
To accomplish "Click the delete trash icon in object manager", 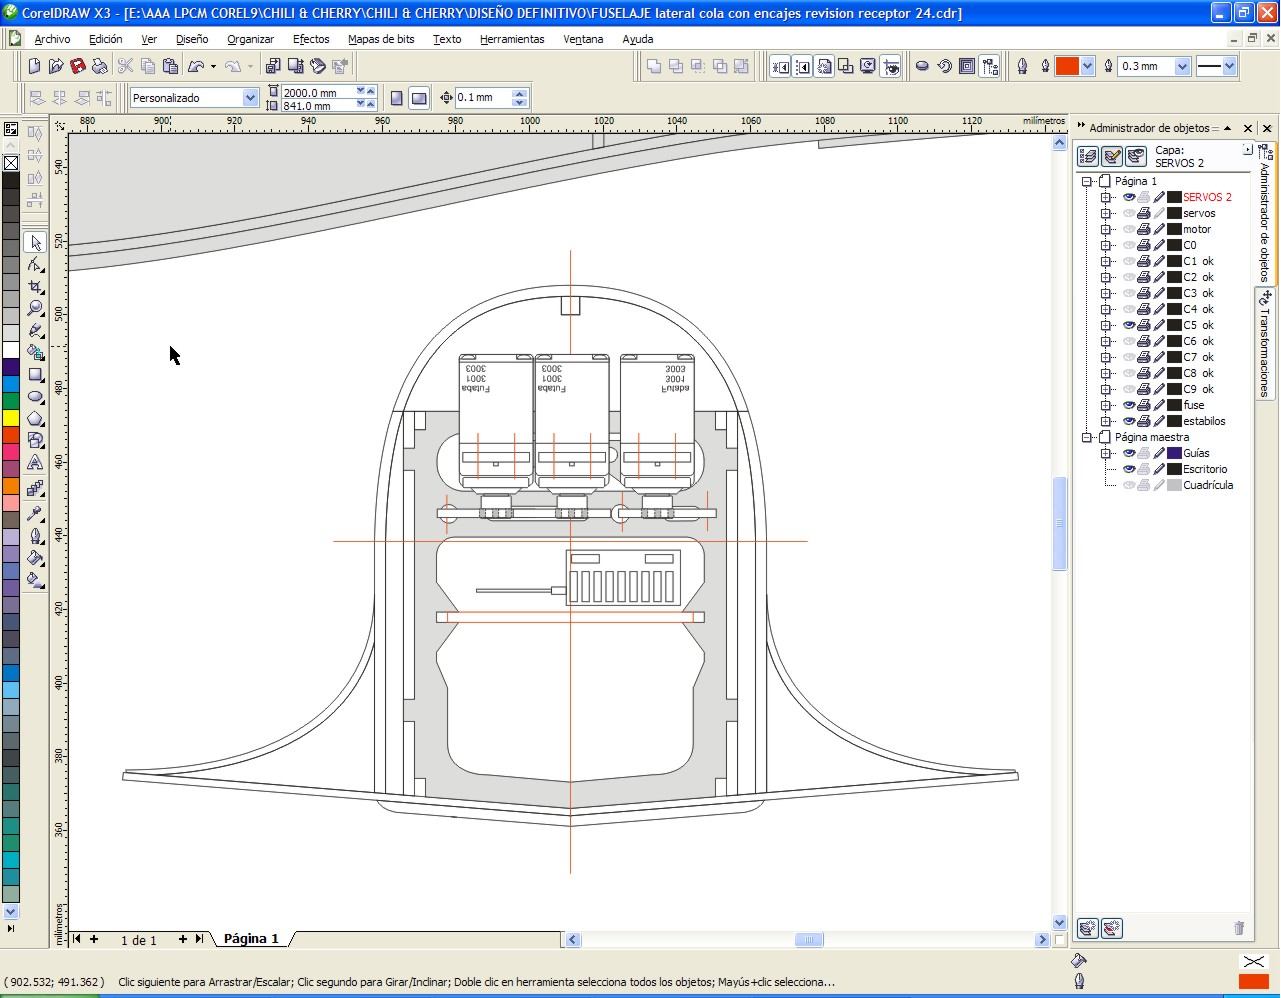I will click(x=1239, y=928).
